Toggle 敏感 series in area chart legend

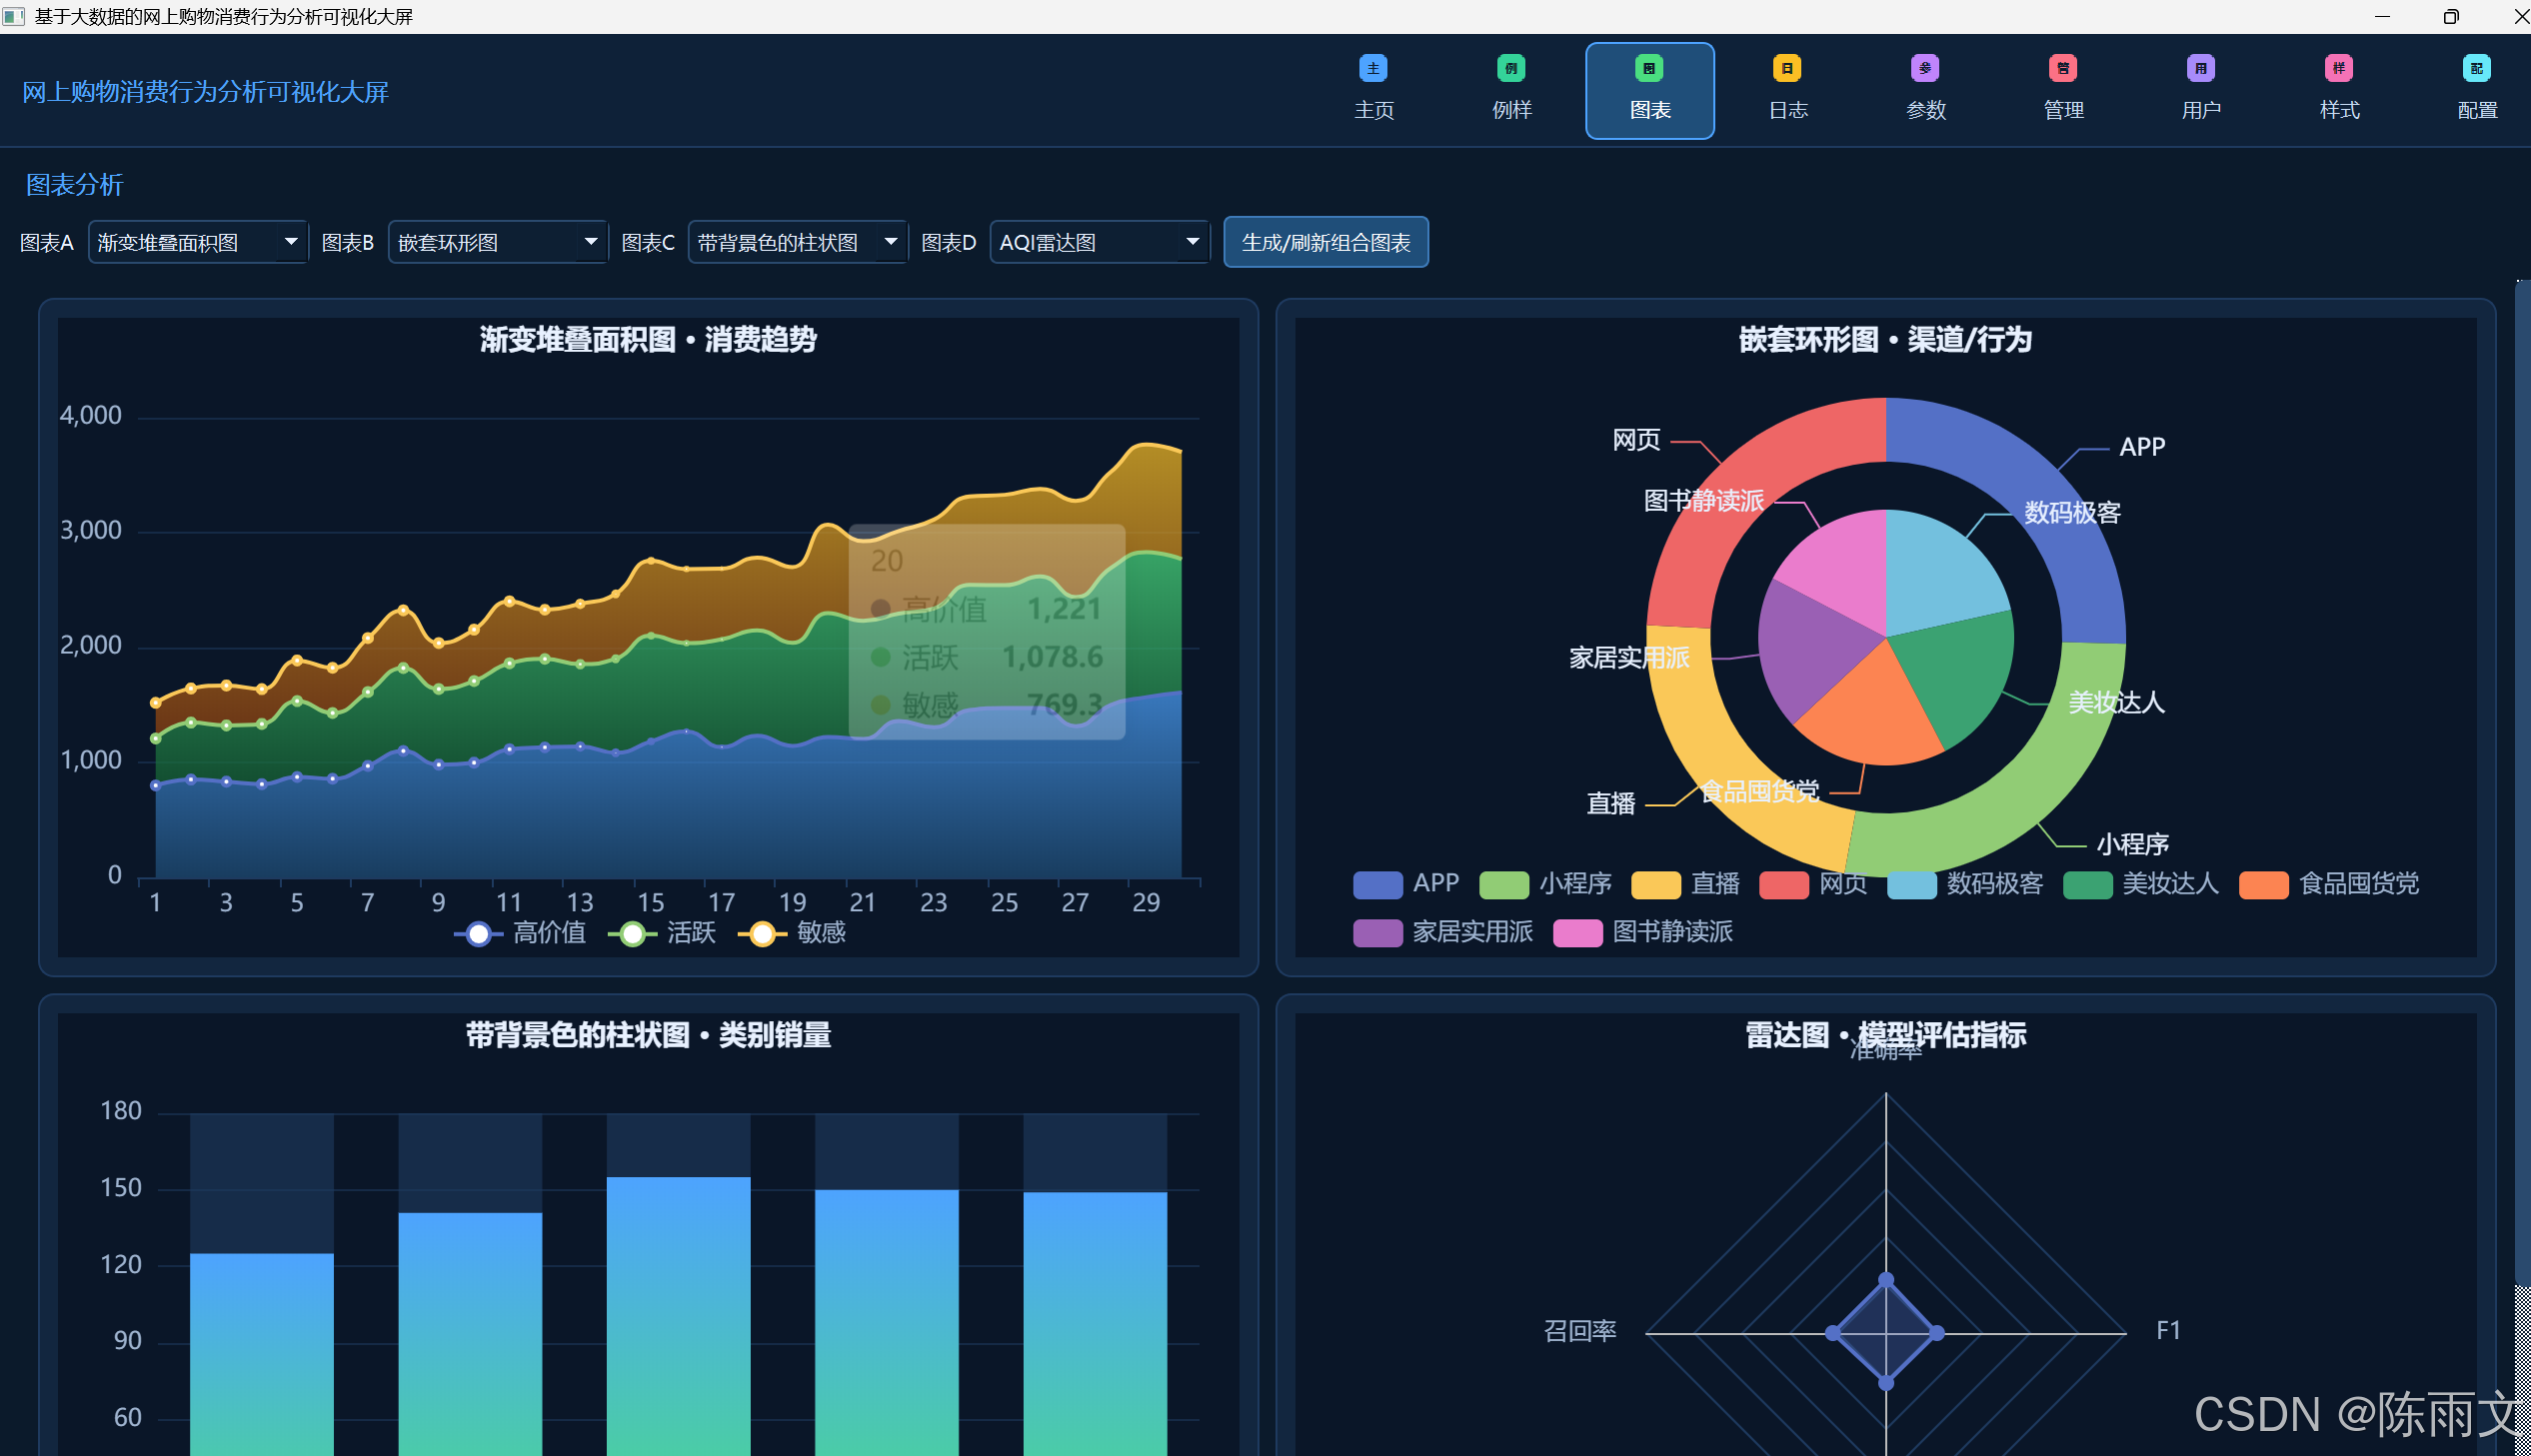792,933
